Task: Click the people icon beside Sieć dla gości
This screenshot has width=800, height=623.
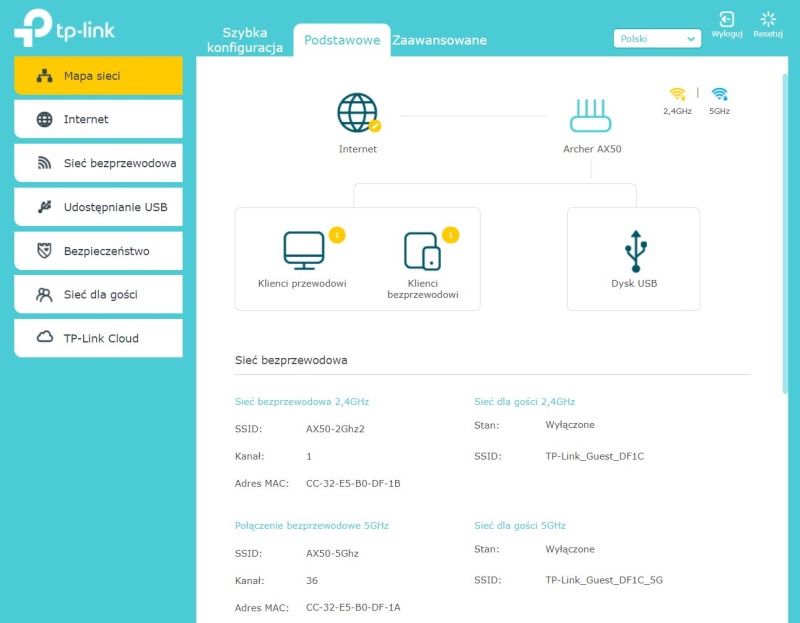Action: pos(44,294)
